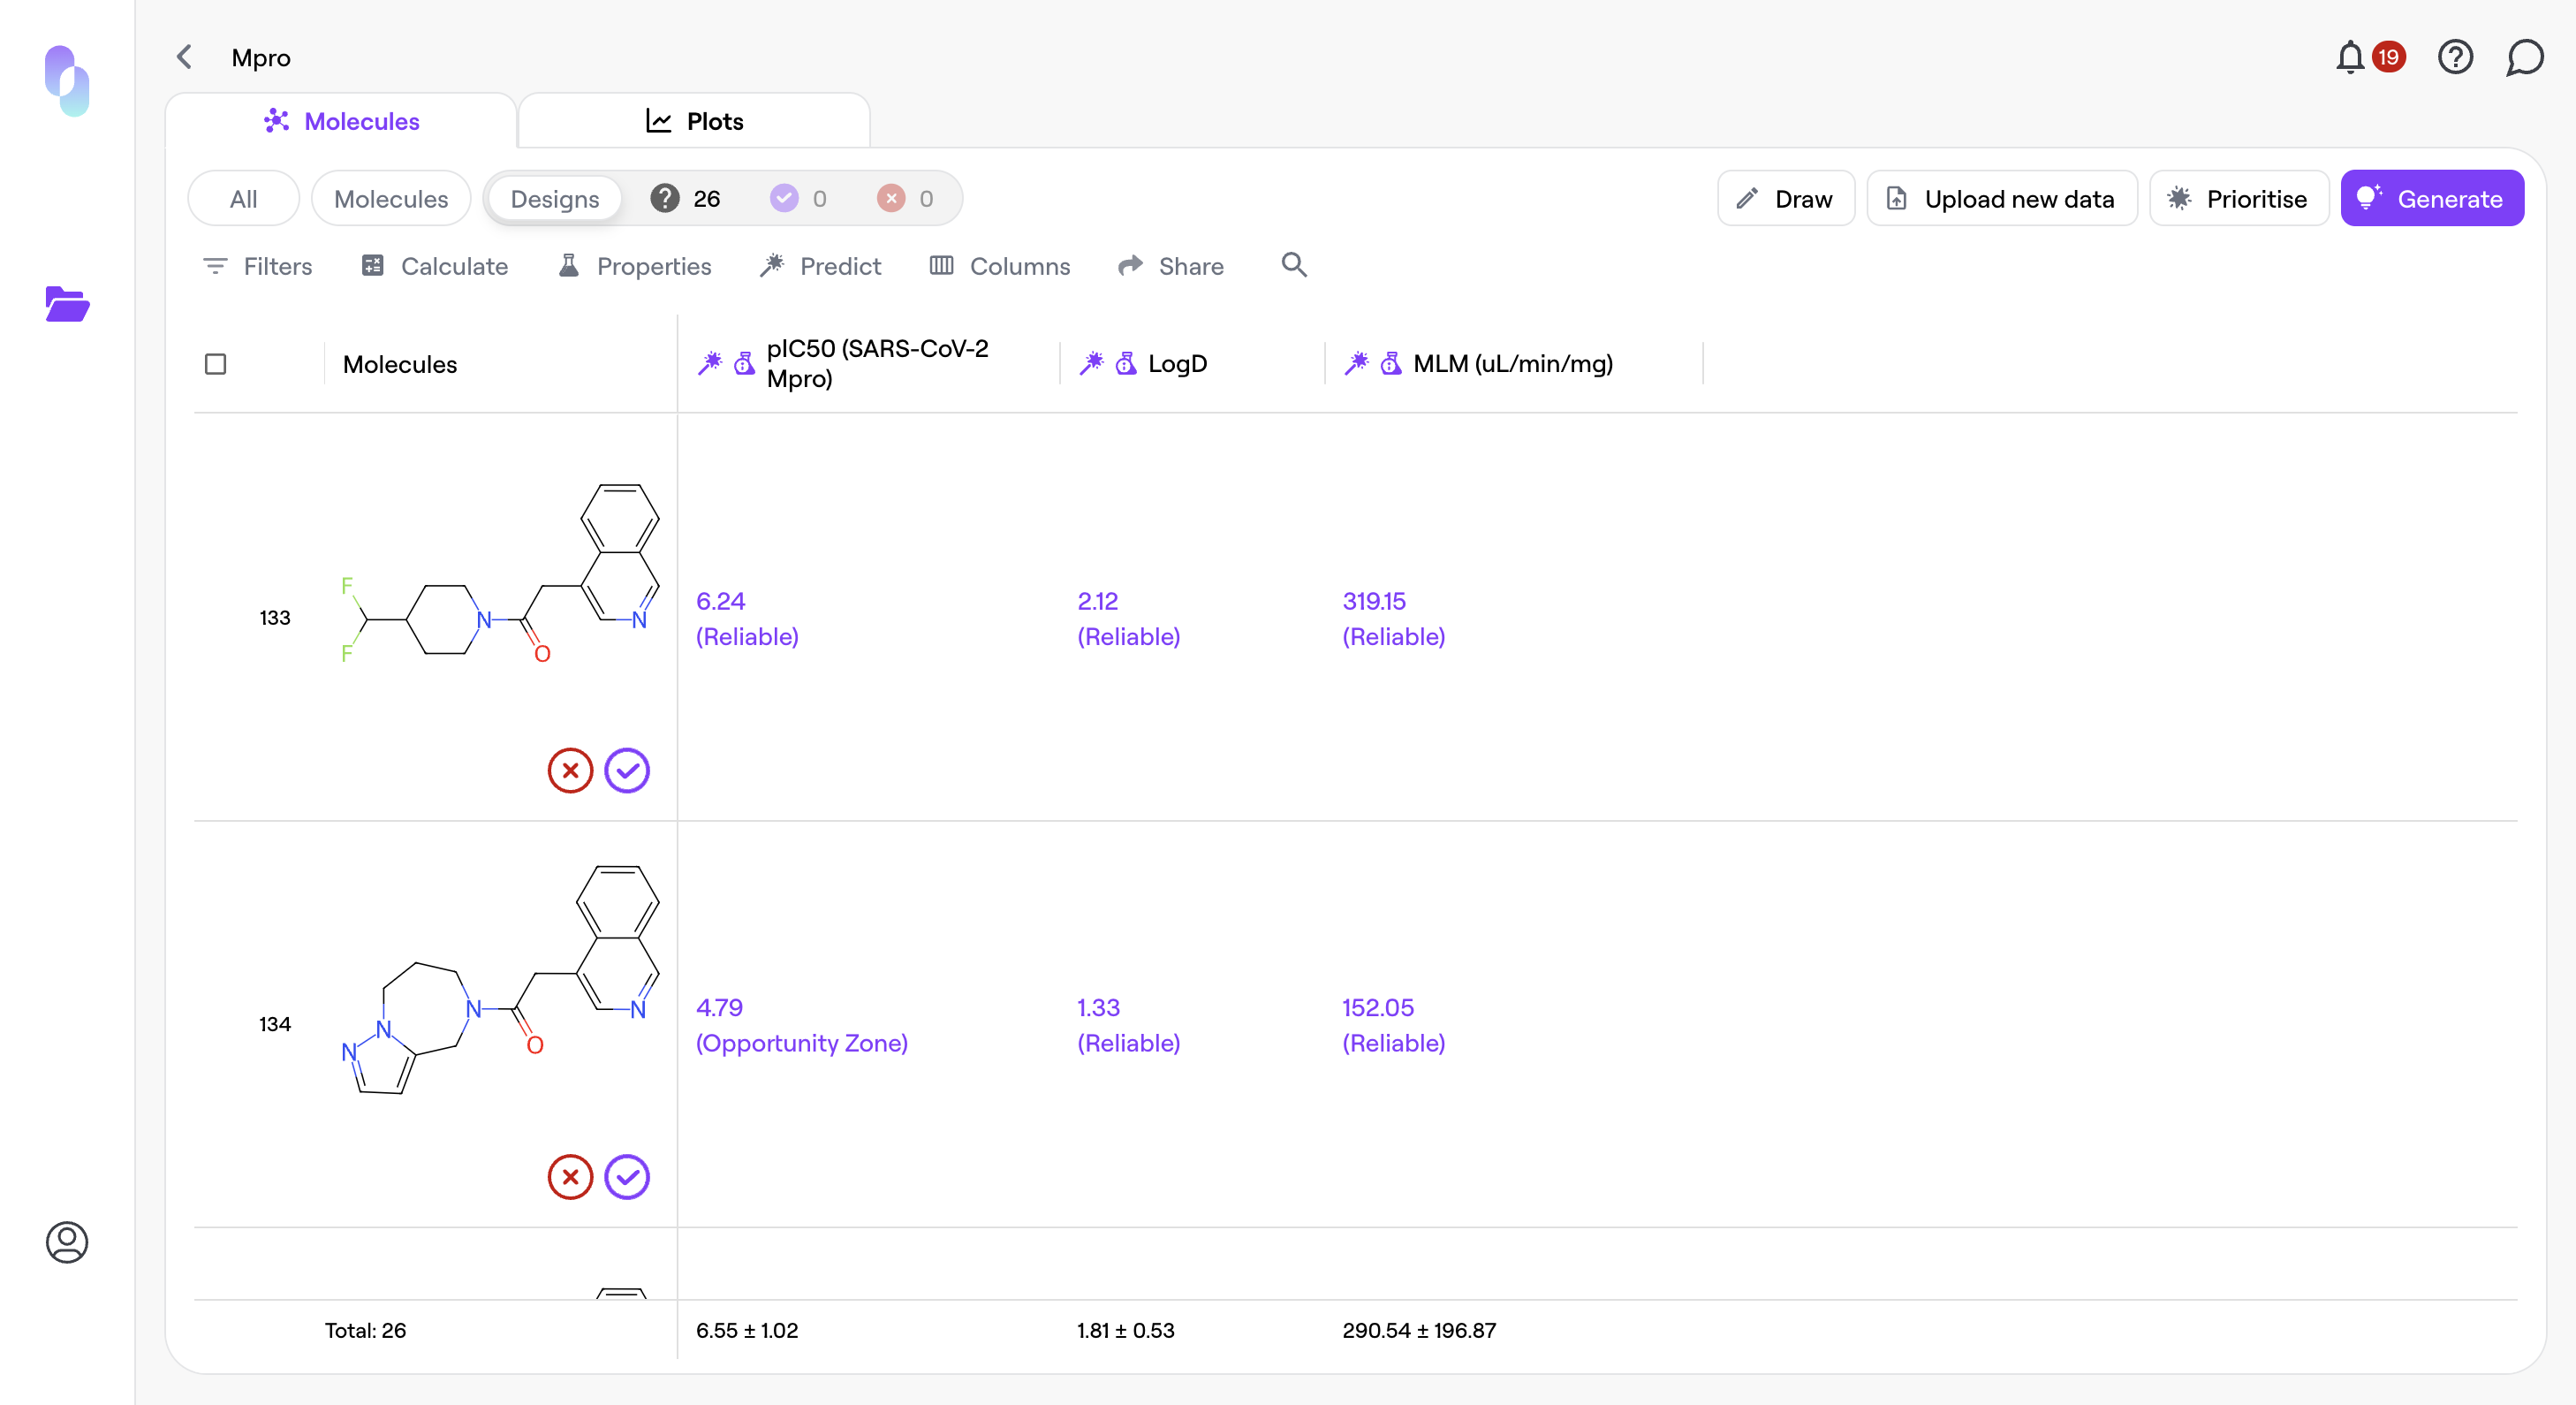The height and width of the screenshot is (1405, 2576).
Task: Go back with the left chevron arrow
Action: point(184,57)
